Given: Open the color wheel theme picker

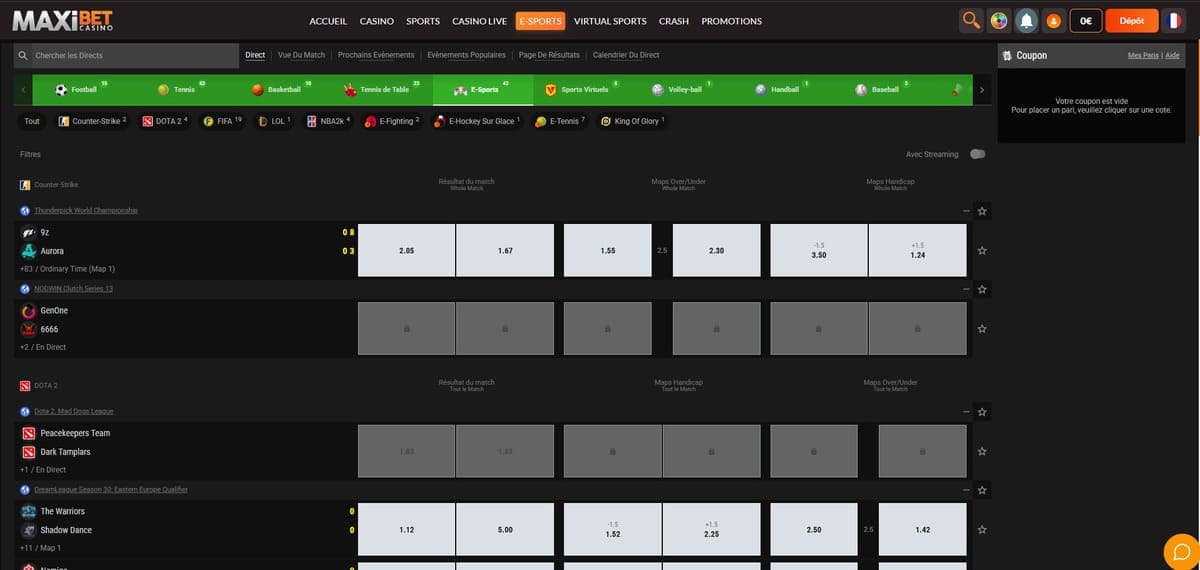Looking at the screenshot, I should click(998, 20).
